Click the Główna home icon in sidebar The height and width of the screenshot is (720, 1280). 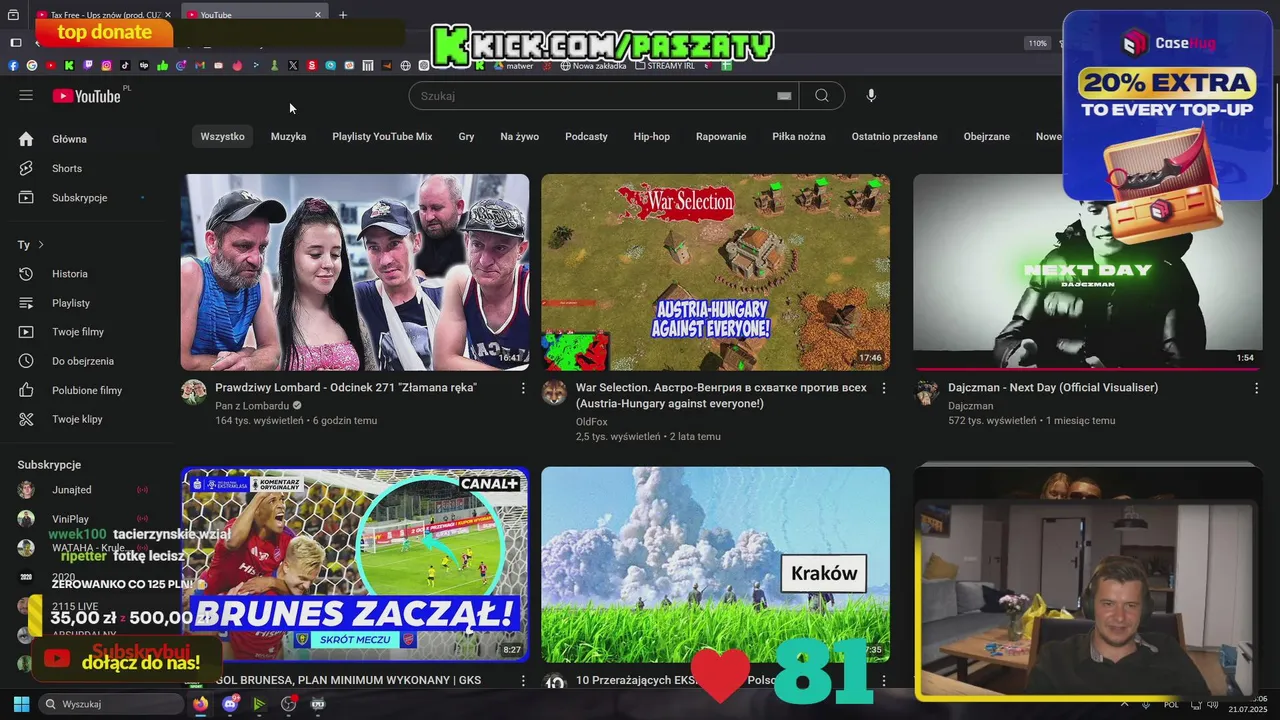tap(27, 139)
